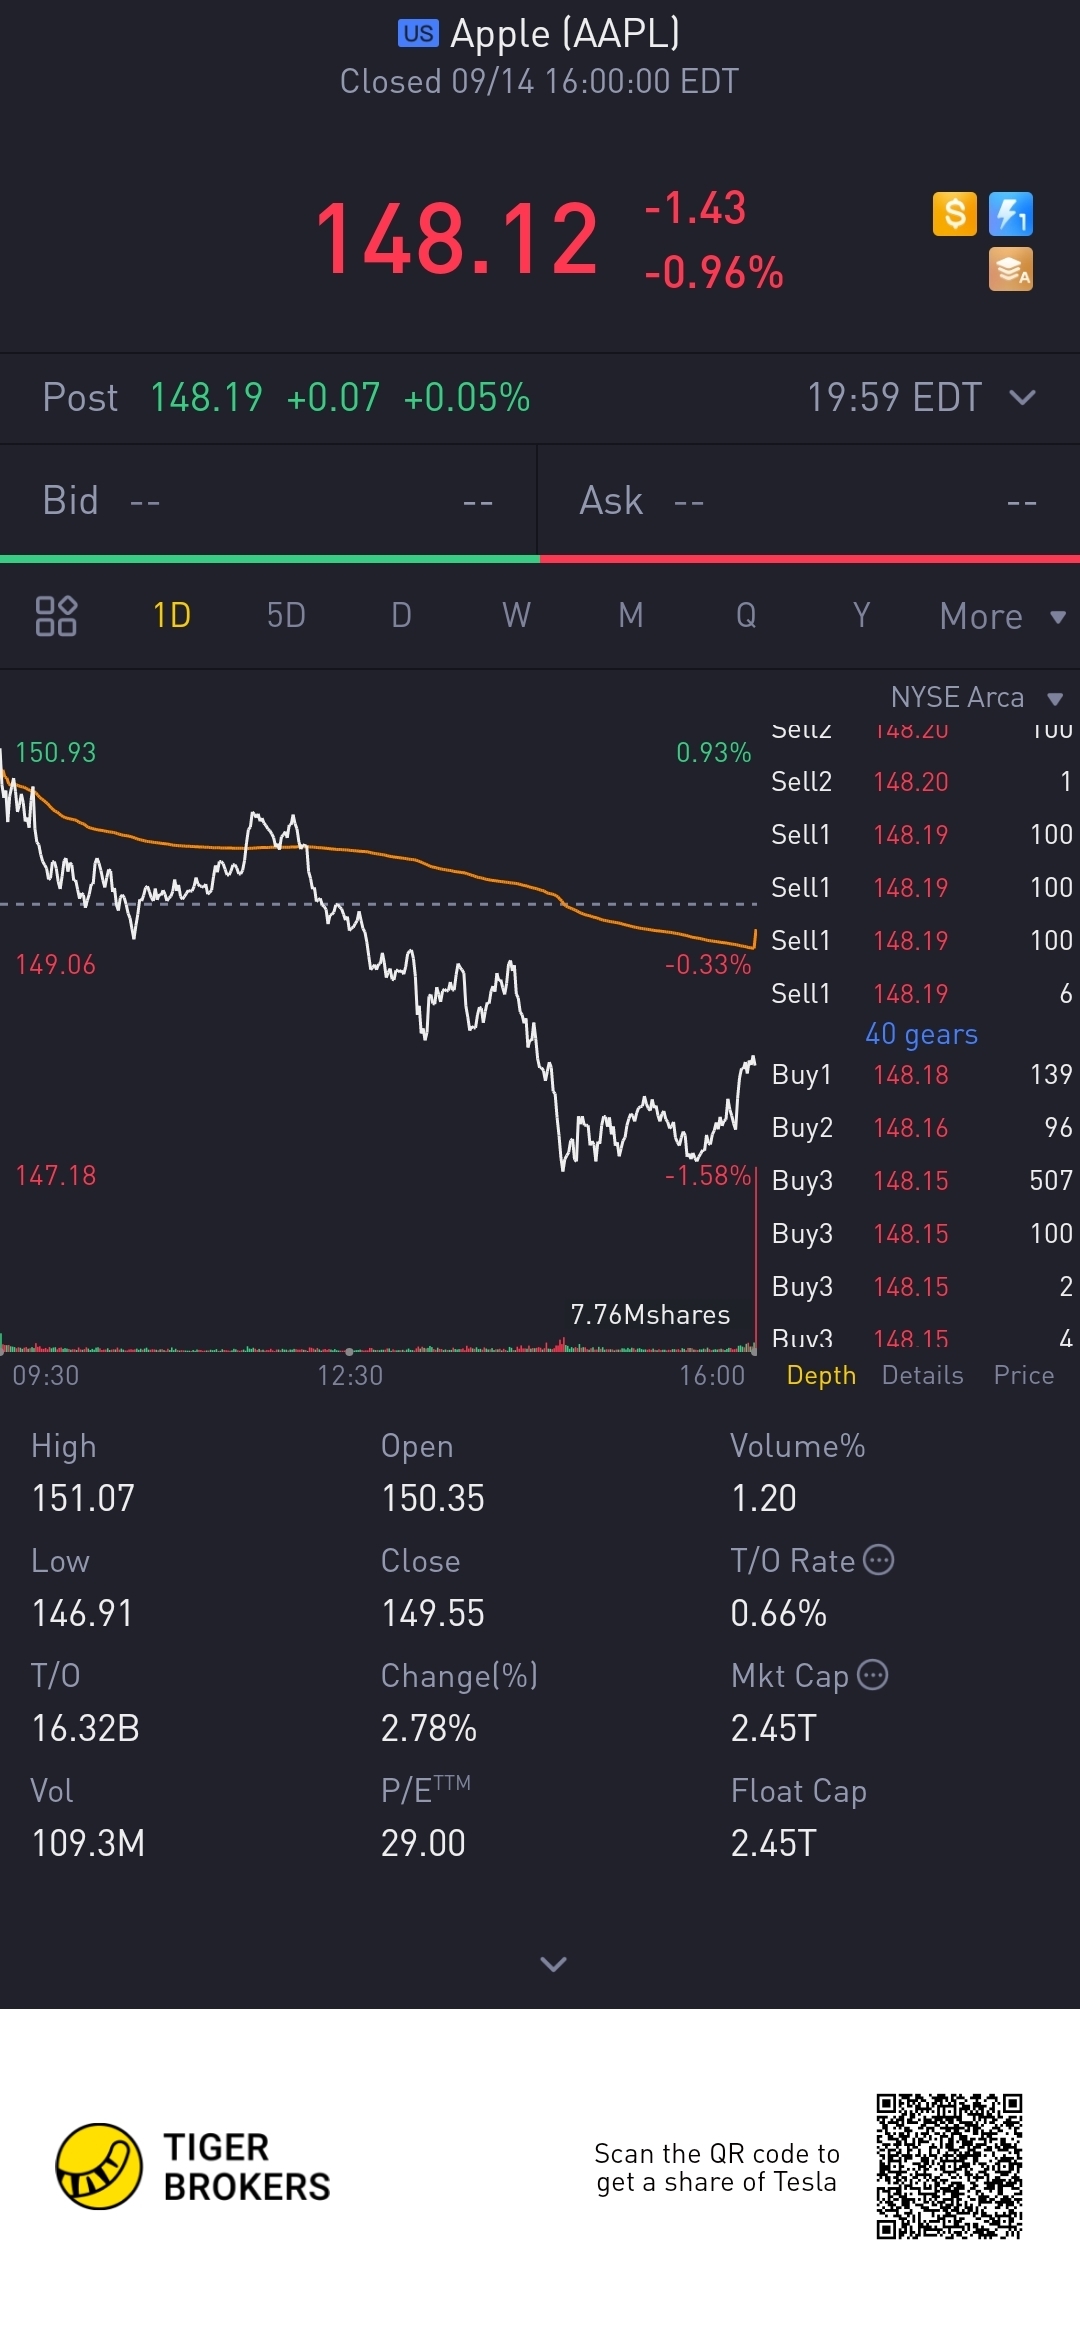
Task: Open the chart layout grid icon
Action: pyautogui.click(x=56, y=616)
